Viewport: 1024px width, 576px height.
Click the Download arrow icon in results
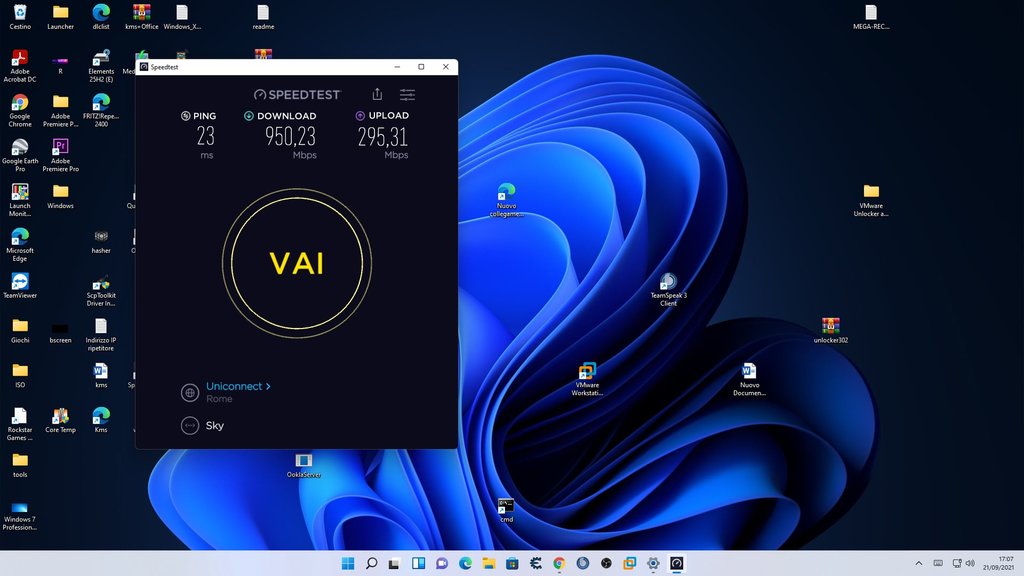pyautogui.click(x=249, y=116)
